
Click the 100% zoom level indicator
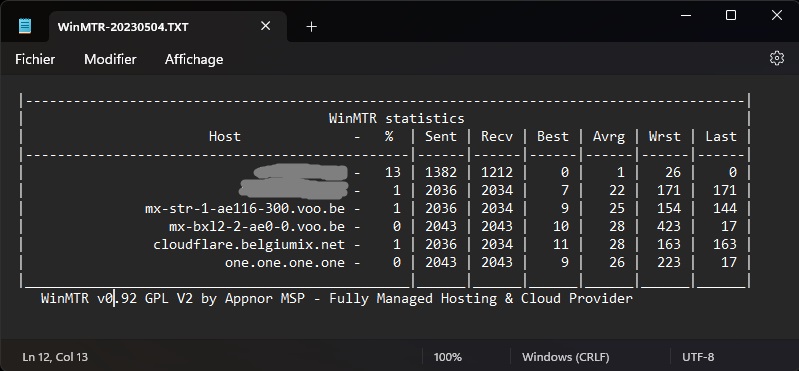pyautogui.click(x=447, y=357)
